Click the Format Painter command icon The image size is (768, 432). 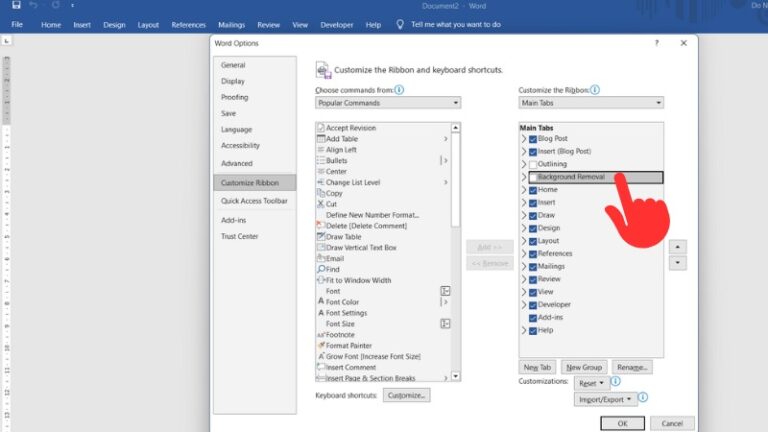coord(321,346)
